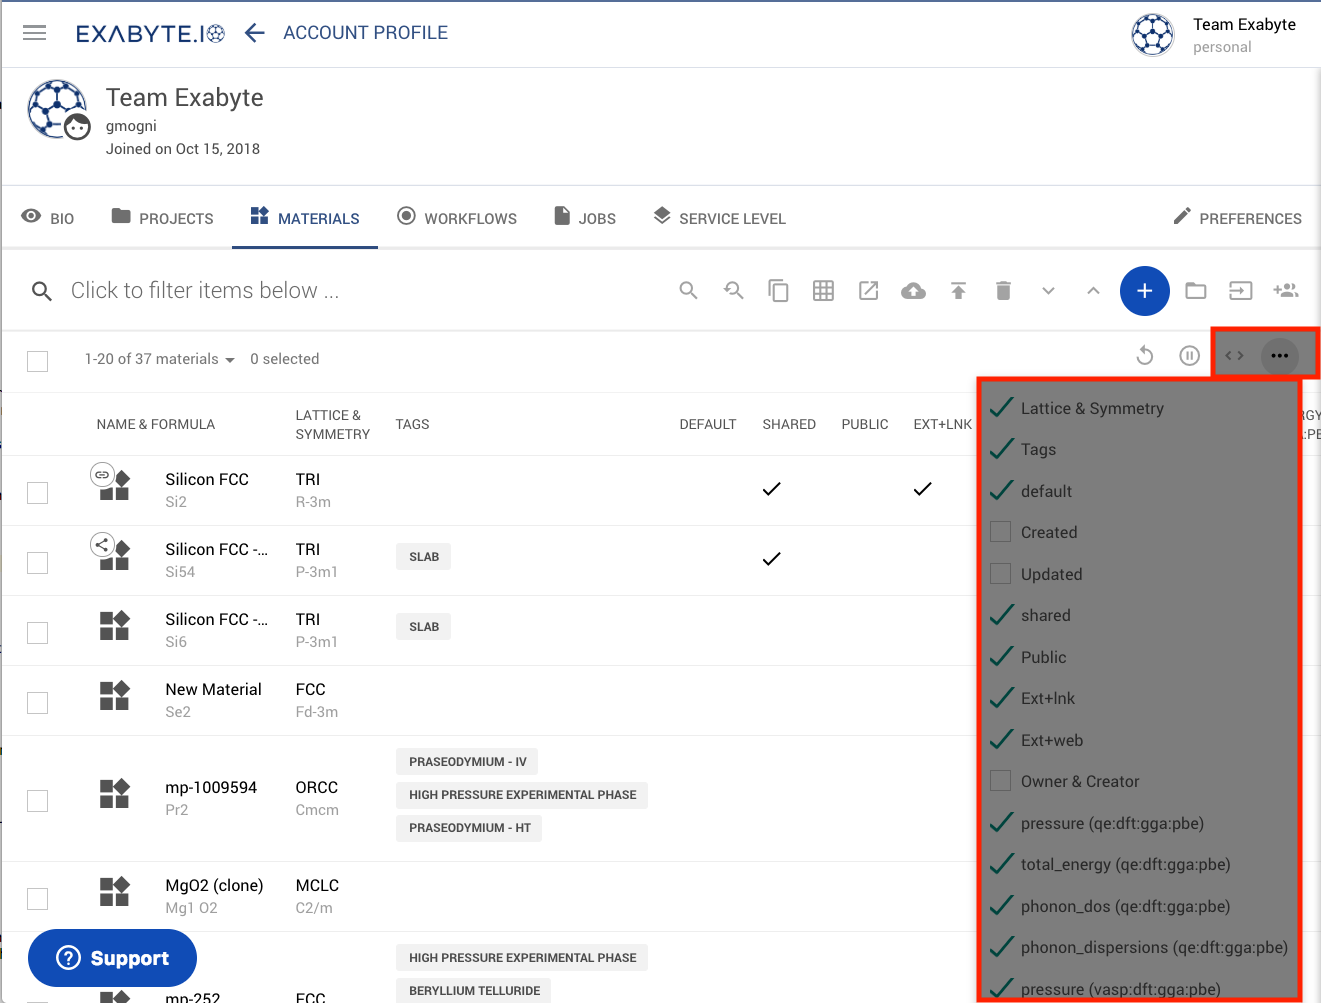Pause live updates with the pause icon
Viewport: 1321px width, 1003px height.
click(1189, 355)
